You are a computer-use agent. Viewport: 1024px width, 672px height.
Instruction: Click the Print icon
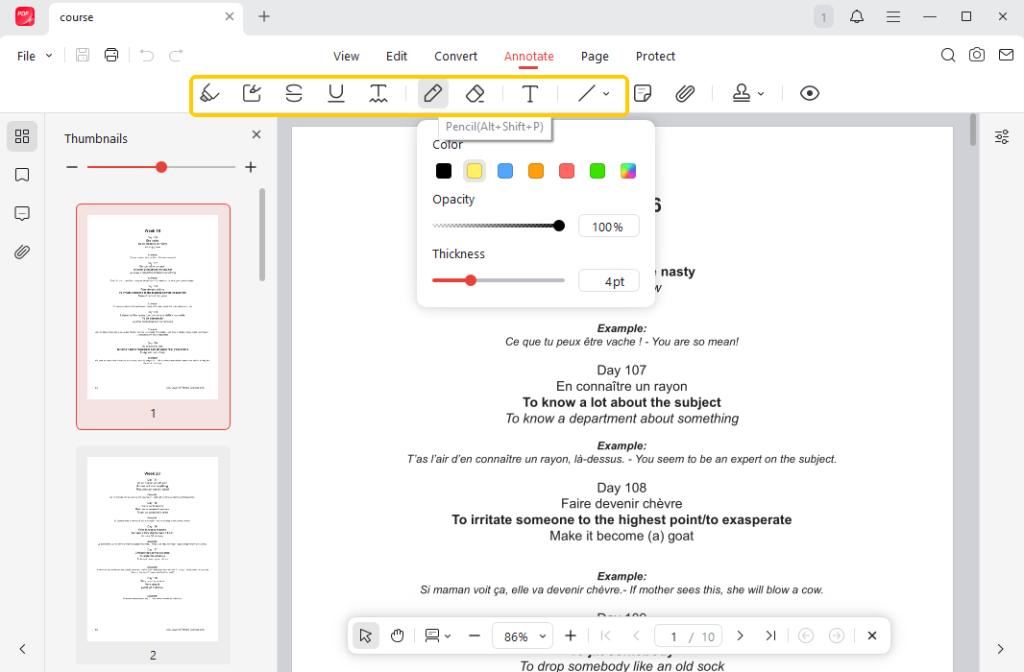pos(112,55)
